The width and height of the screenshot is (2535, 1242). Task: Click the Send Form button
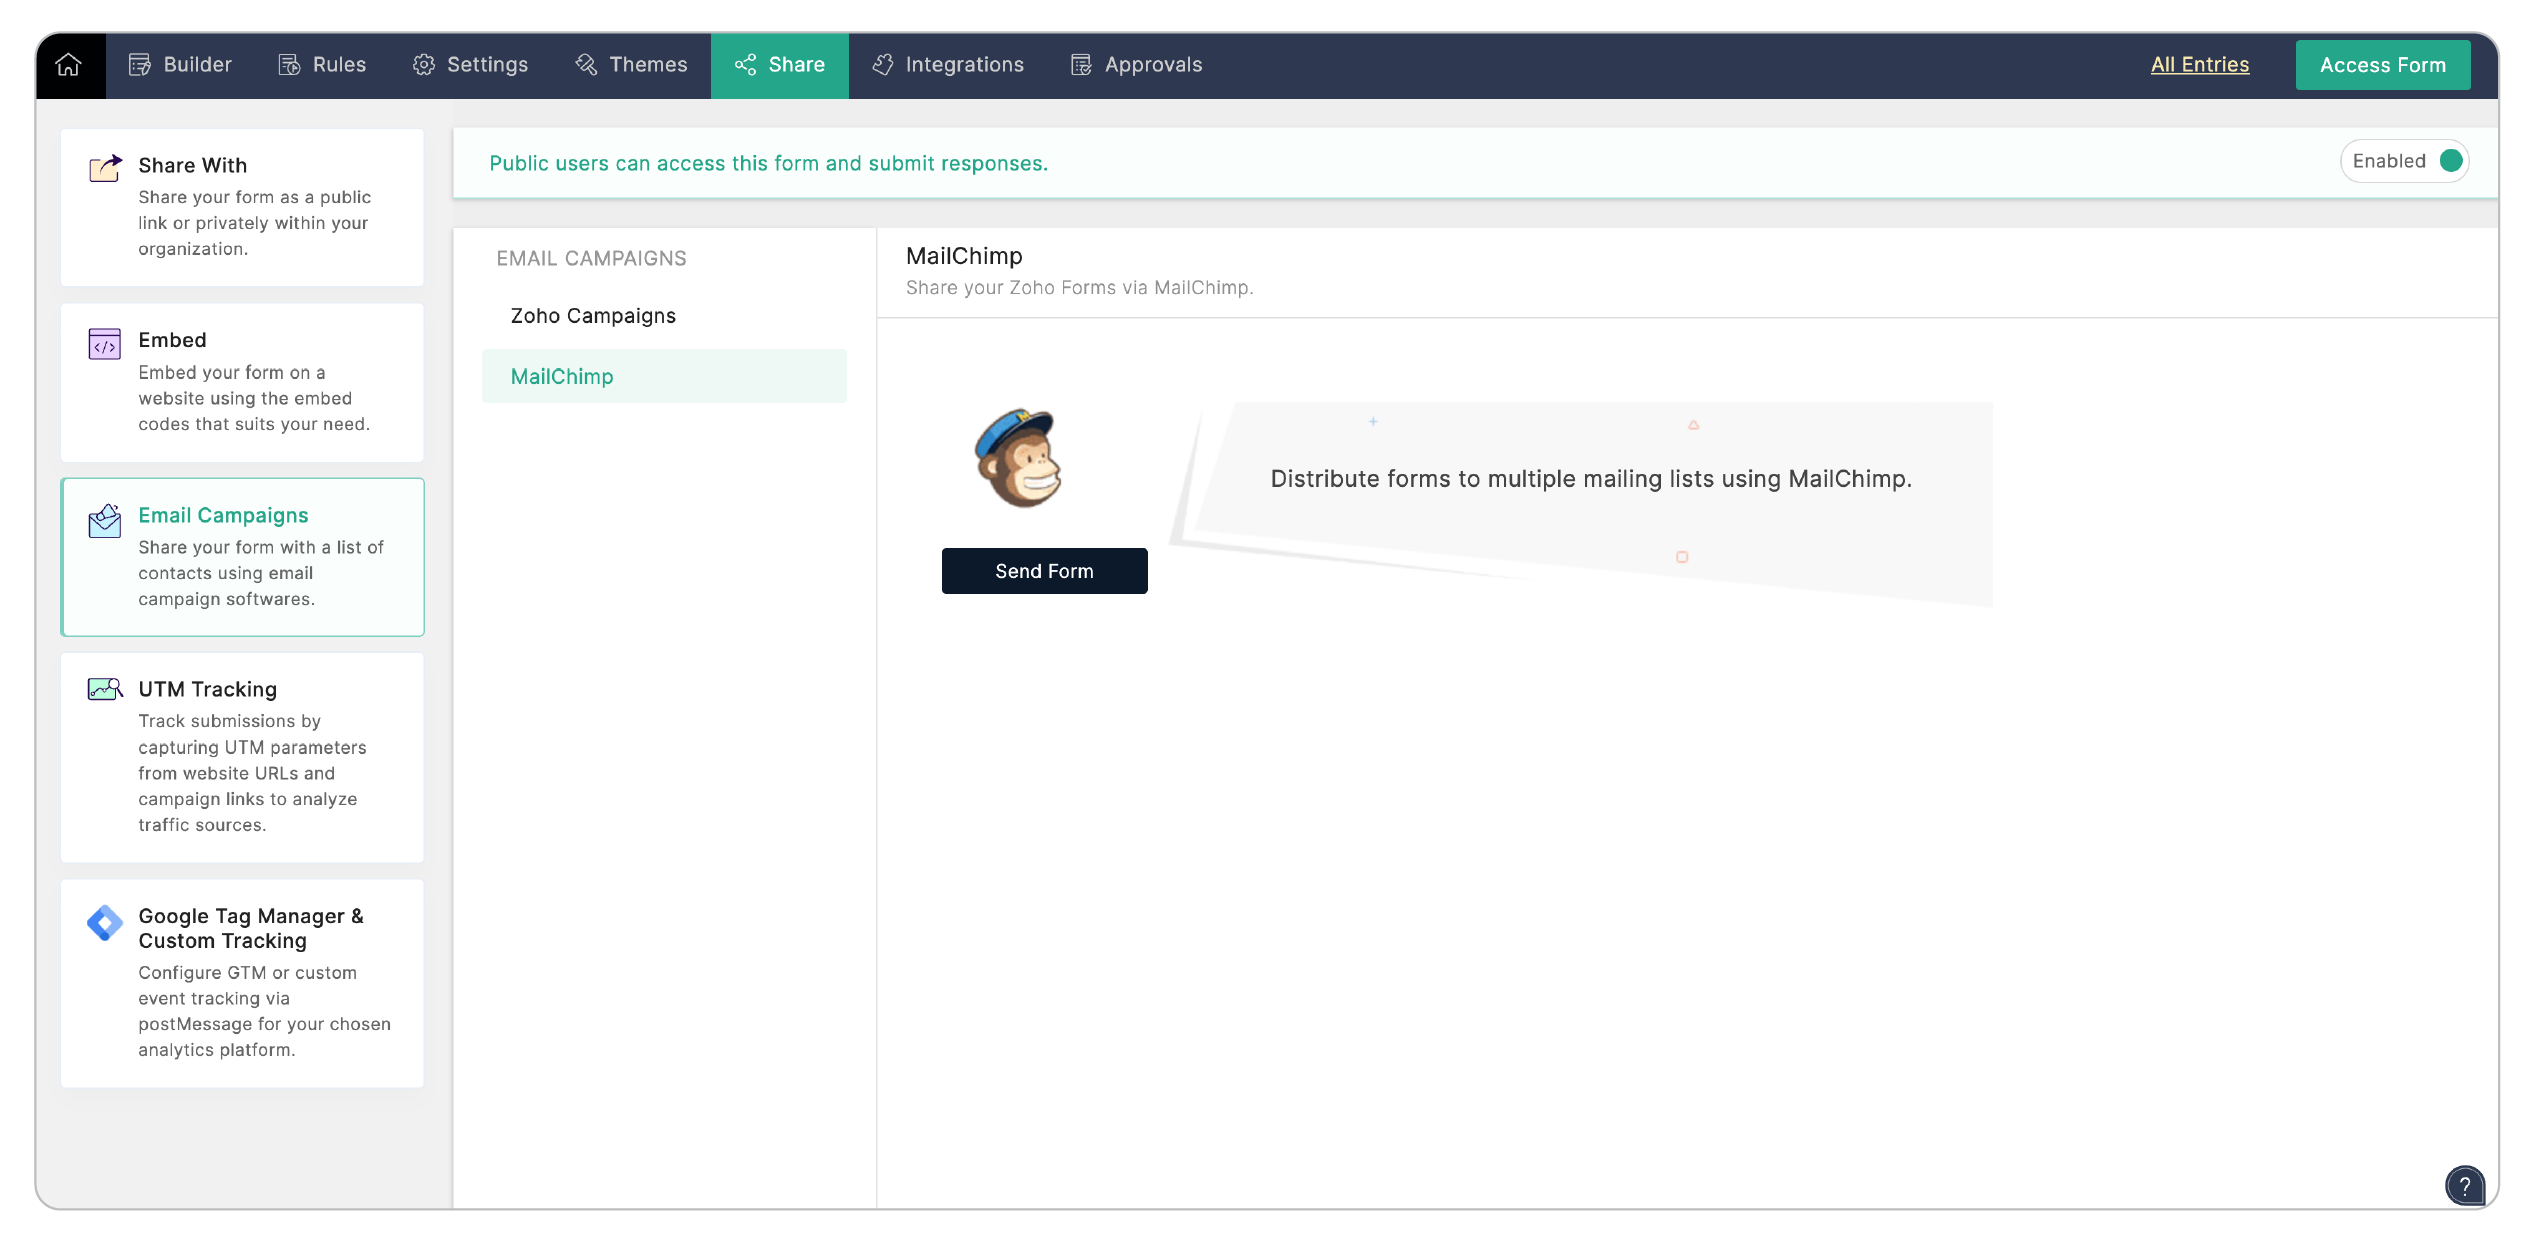[1044, 570]
